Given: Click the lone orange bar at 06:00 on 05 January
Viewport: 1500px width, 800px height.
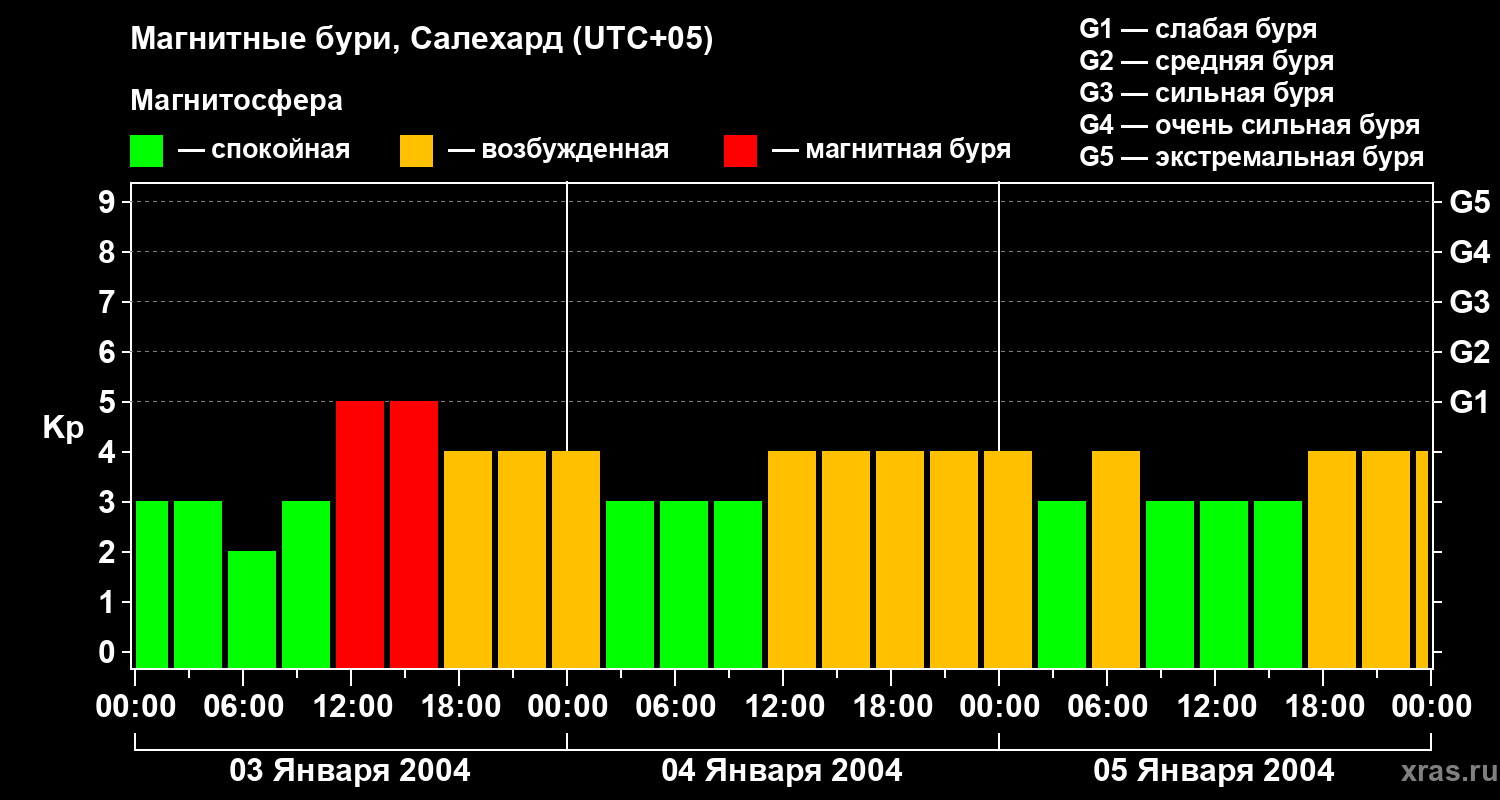Looking at the screenshot, I should tap(1116, 559).
